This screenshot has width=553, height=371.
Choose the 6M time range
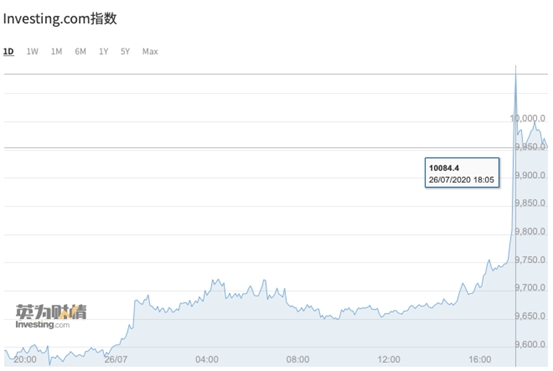point(80,51)
